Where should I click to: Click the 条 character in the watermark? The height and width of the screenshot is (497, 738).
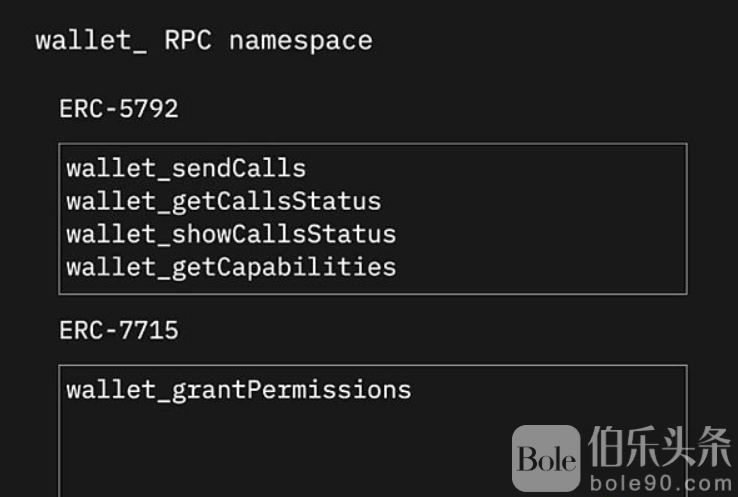714,447
